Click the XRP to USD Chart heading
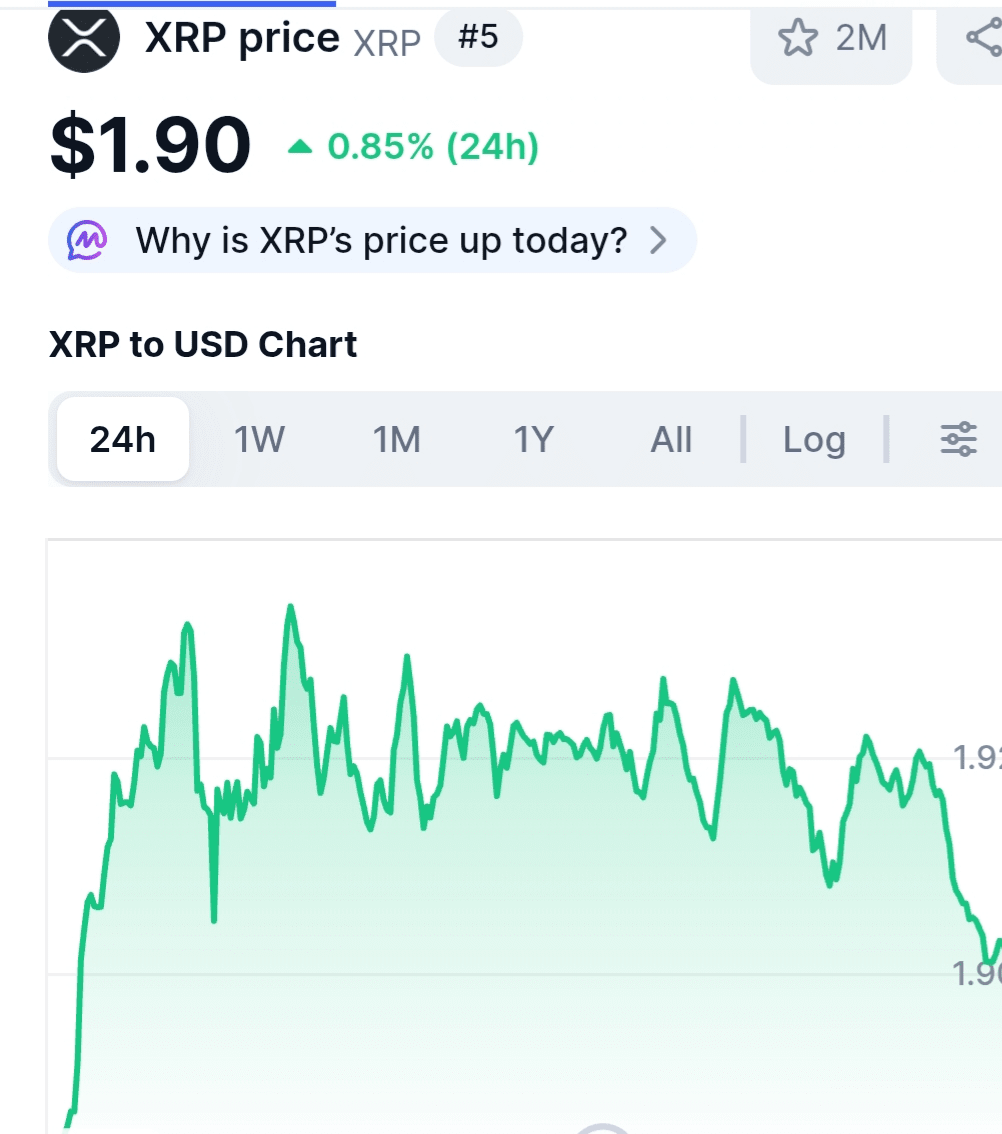 (203, 345)
